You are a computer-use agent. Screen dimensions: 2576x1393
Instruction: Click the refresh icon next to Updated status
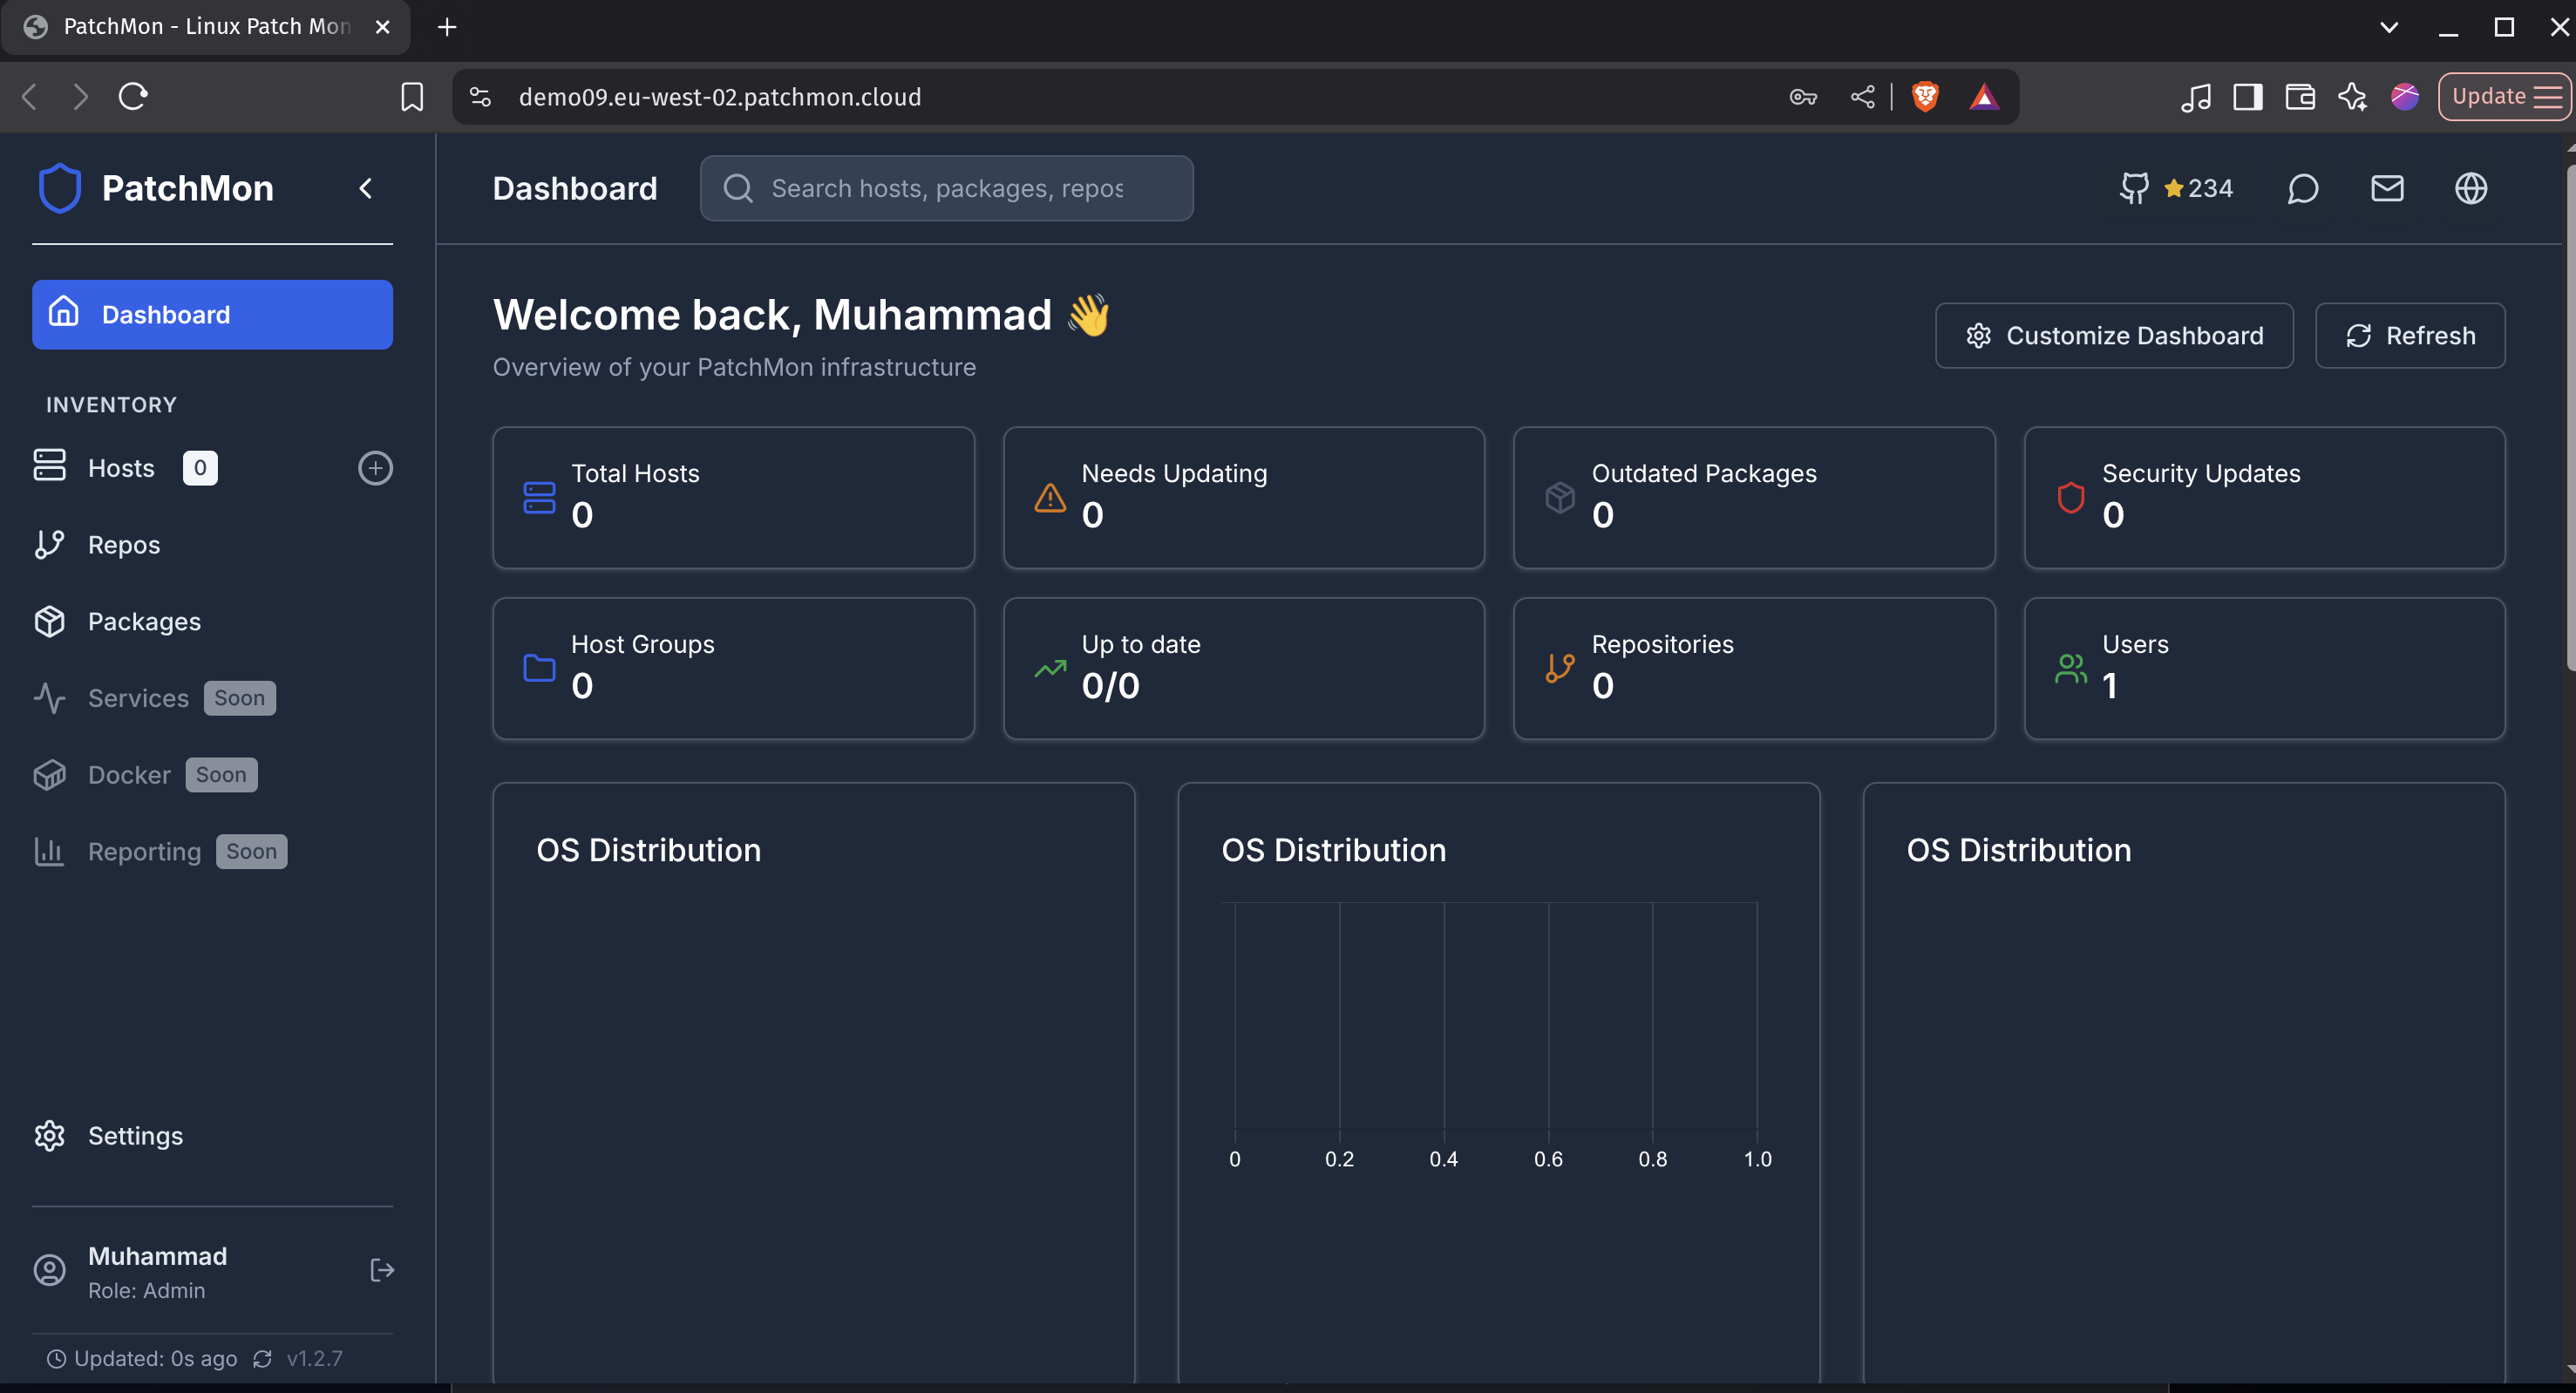click(x=262, y=1358)
